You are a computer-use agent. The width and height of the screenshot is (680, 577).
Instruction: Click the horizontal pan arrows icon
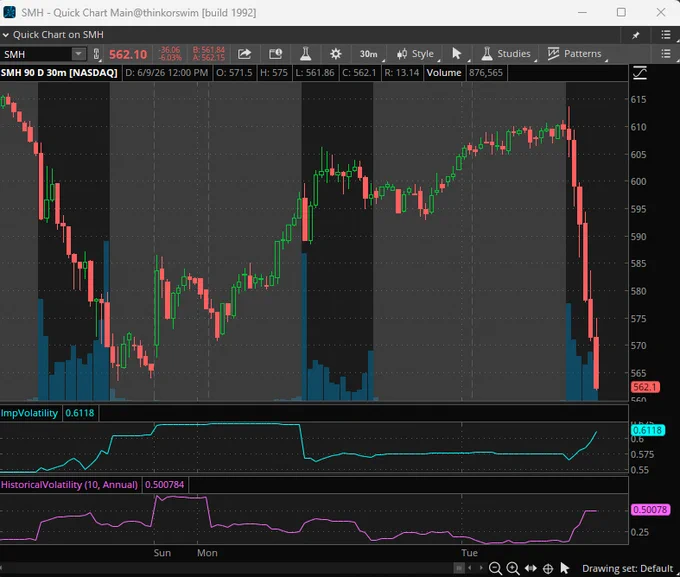[531, 568]
